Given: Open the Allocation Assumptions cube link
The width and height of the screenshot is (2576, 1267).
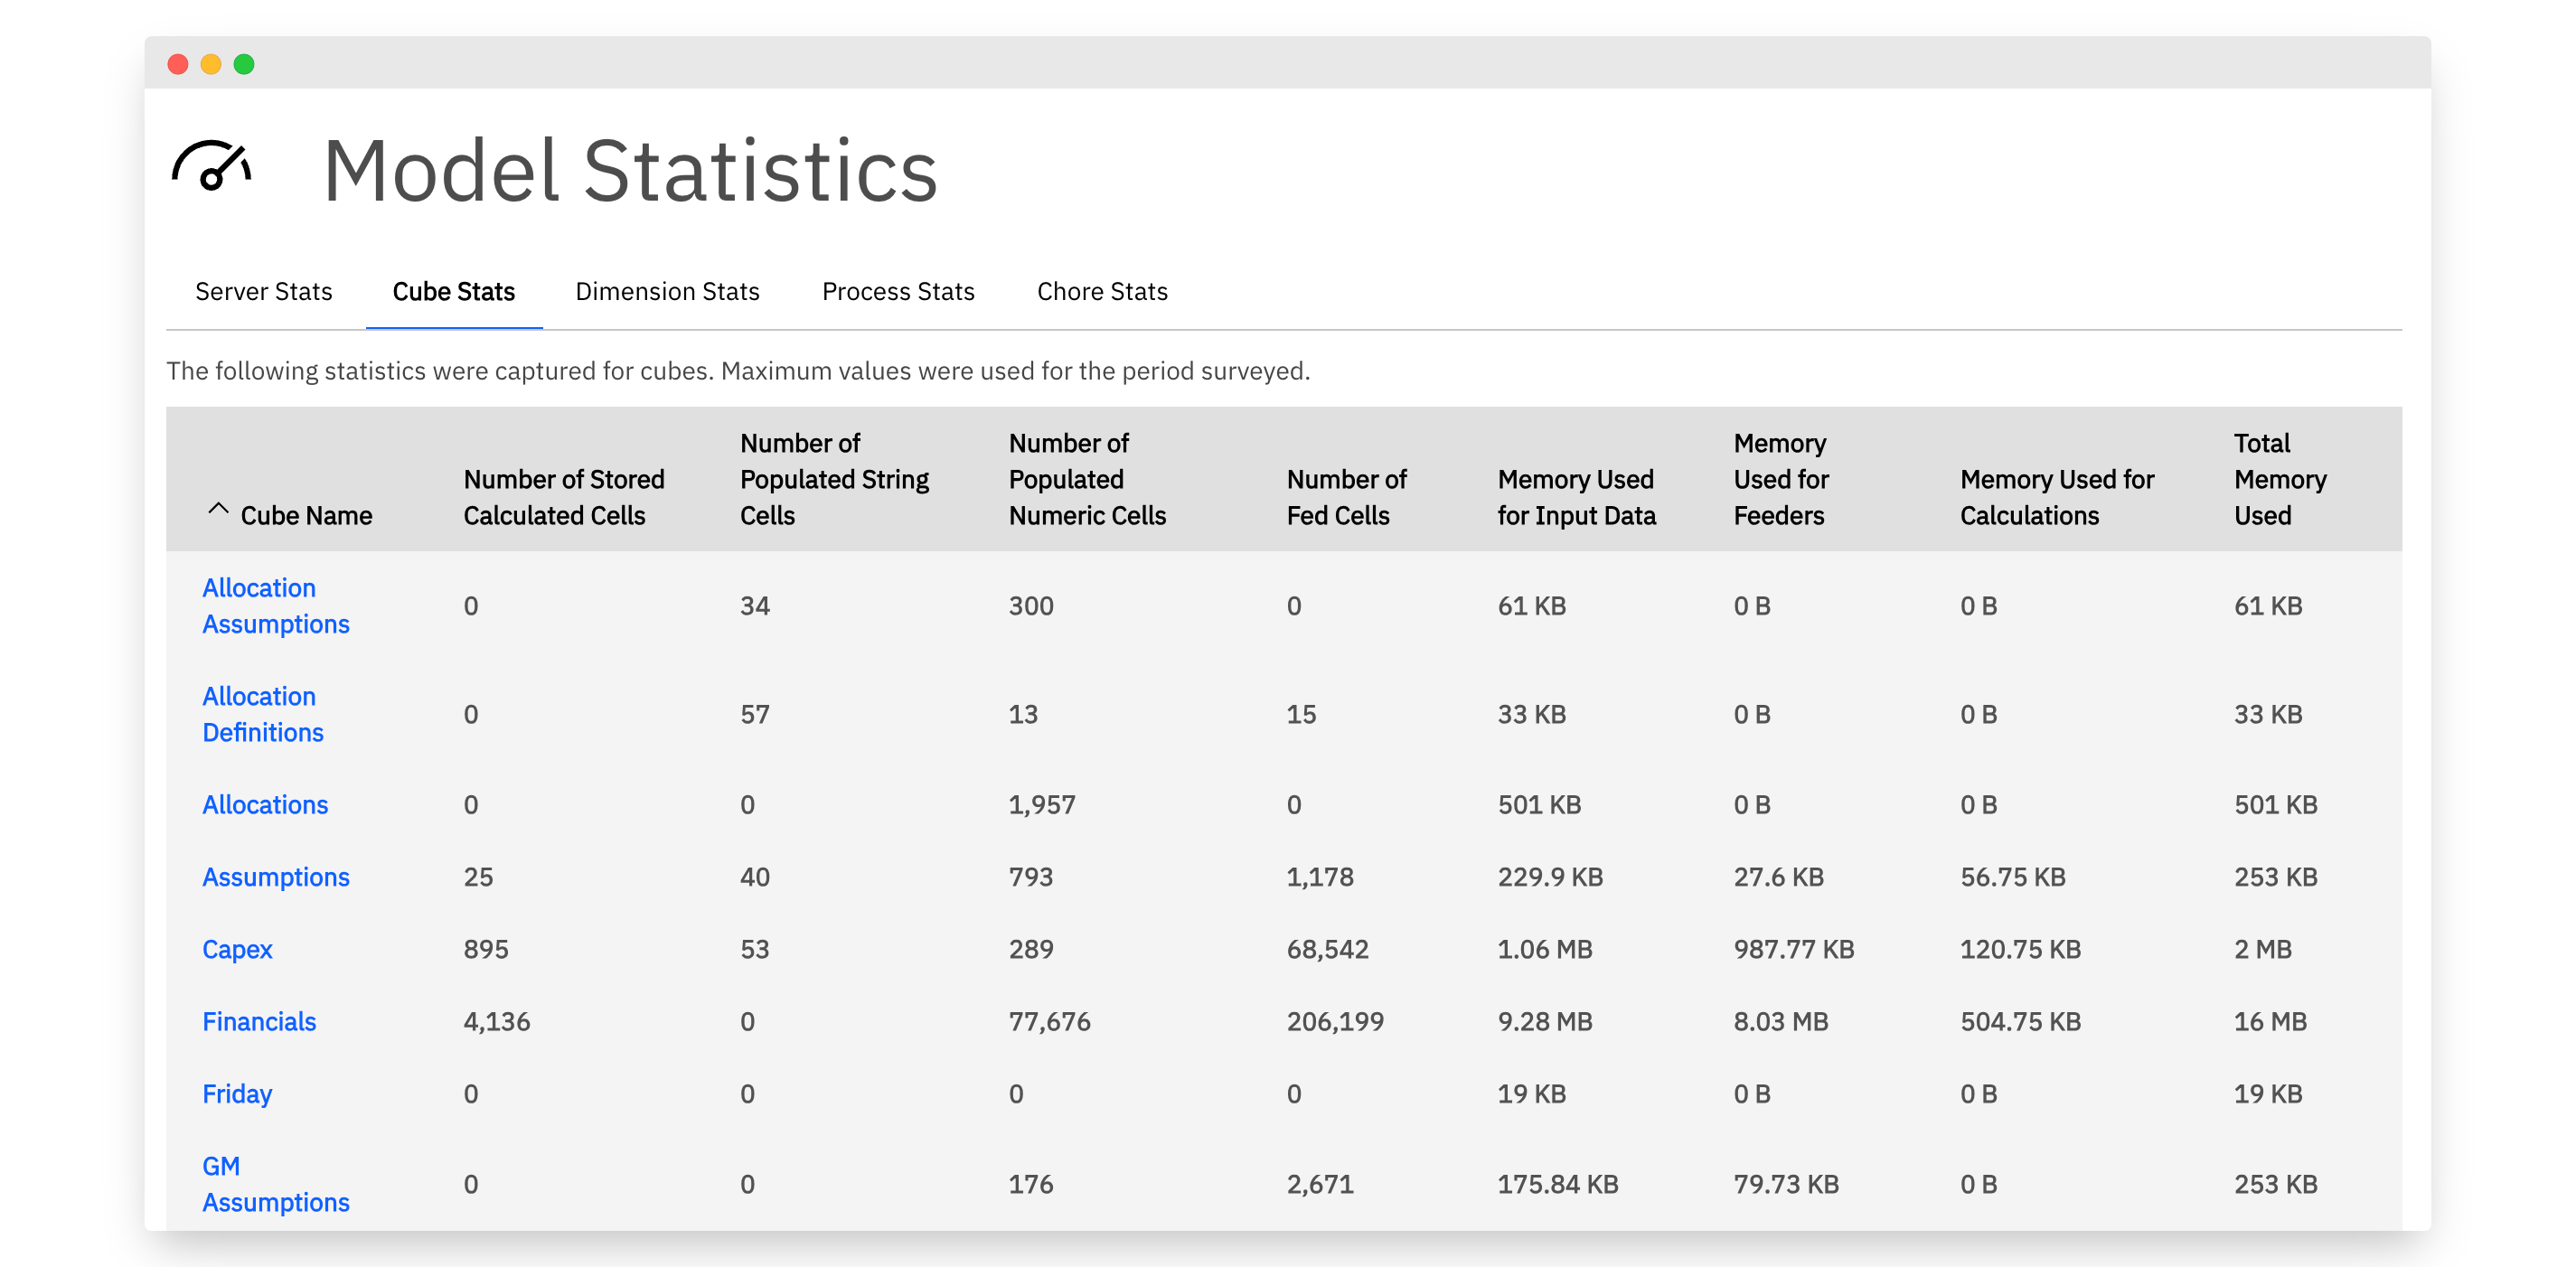Looking at the screenshot, I should coord(276,606).
